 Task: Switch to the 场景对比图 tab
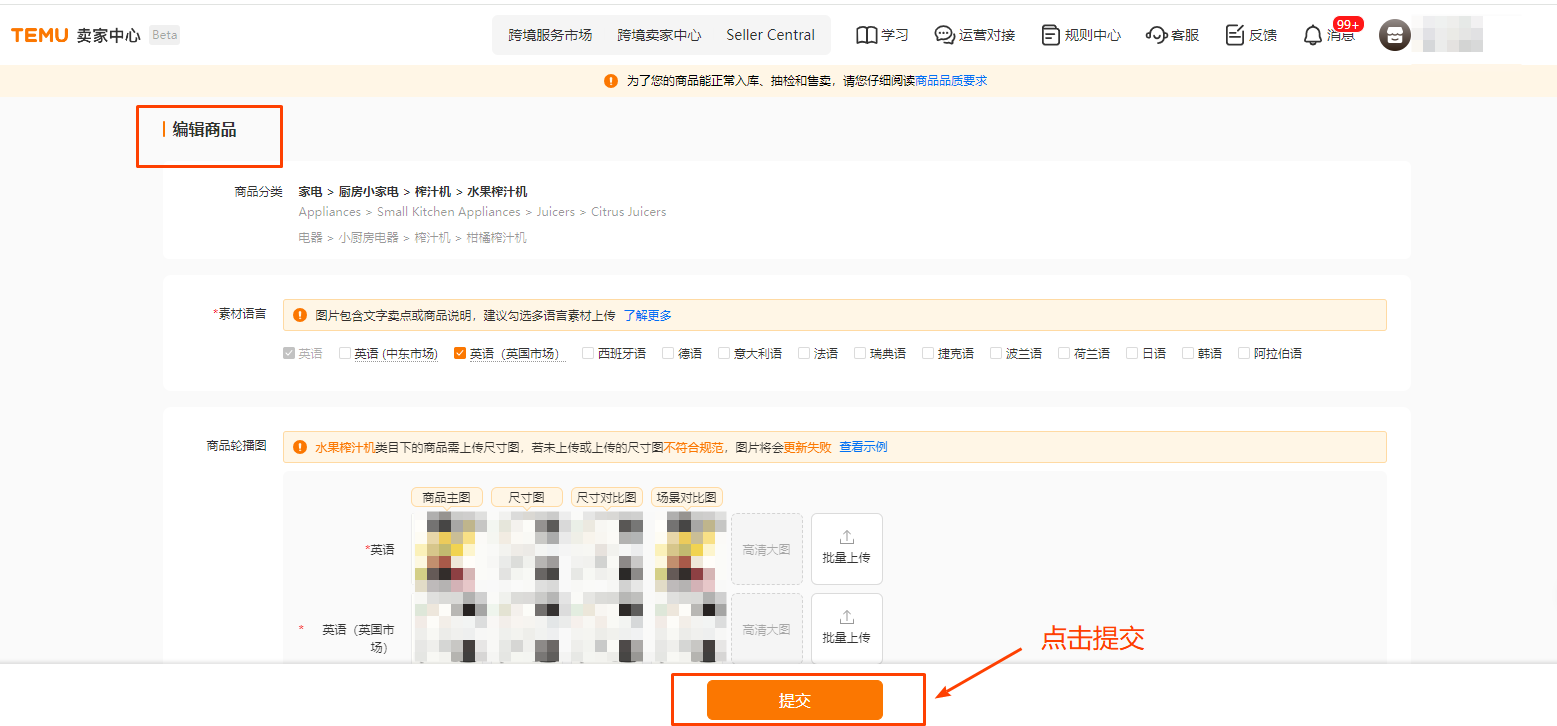(x=687, y=496)
